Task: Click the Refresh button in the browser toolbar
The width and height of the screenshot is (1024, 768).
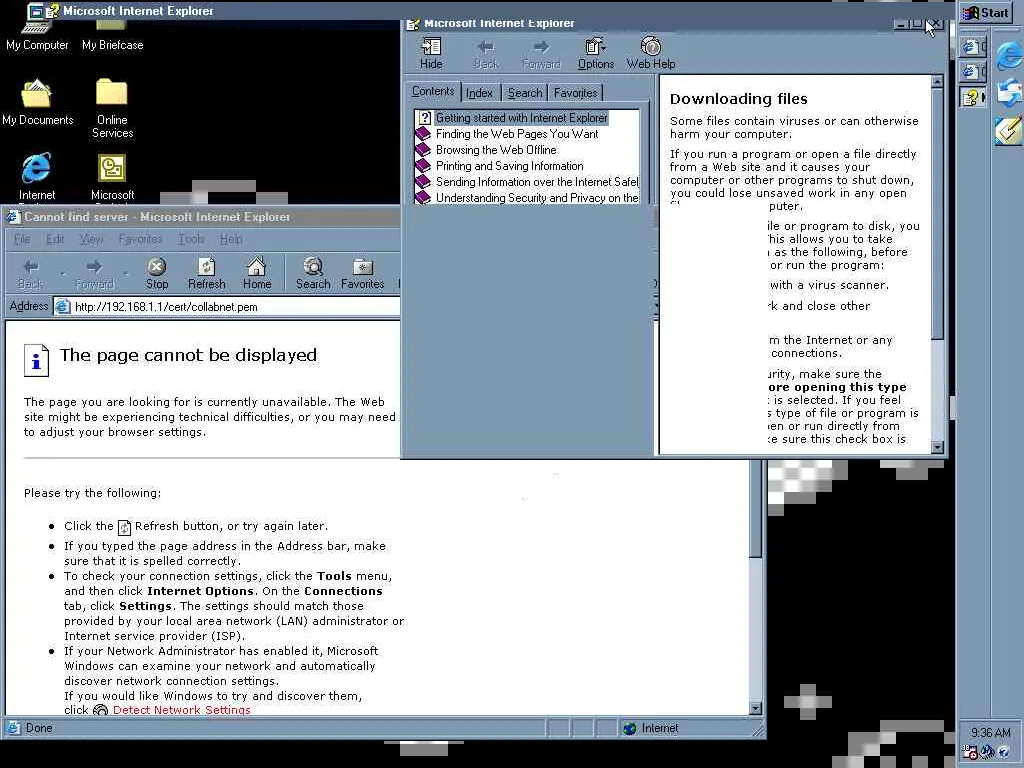Action: [206, 274]
